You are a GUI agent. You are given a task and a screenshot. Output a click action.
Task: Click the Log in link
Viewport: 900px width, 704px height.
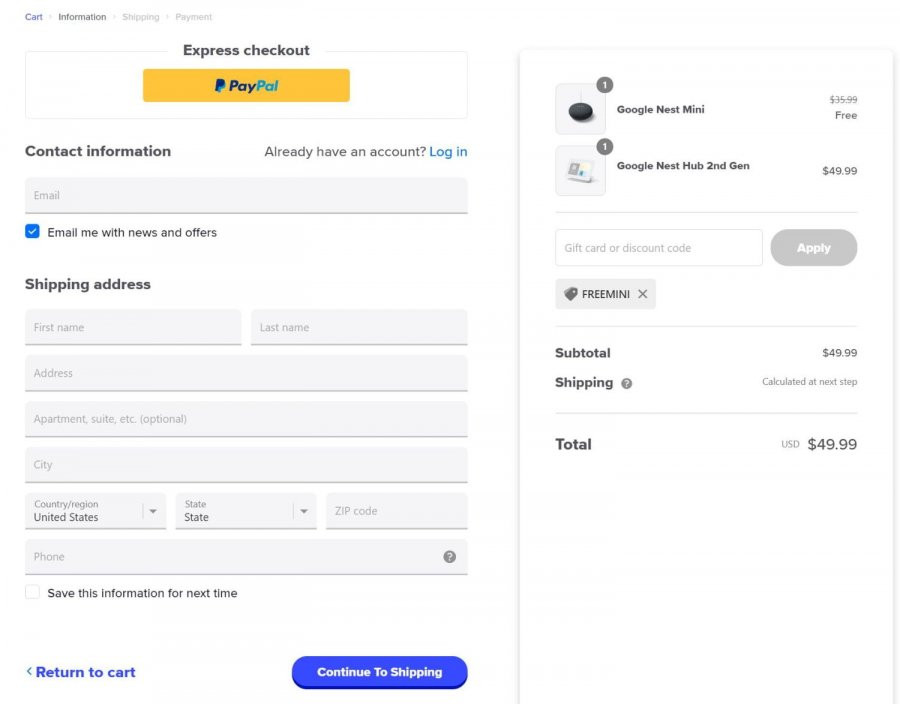448,151
